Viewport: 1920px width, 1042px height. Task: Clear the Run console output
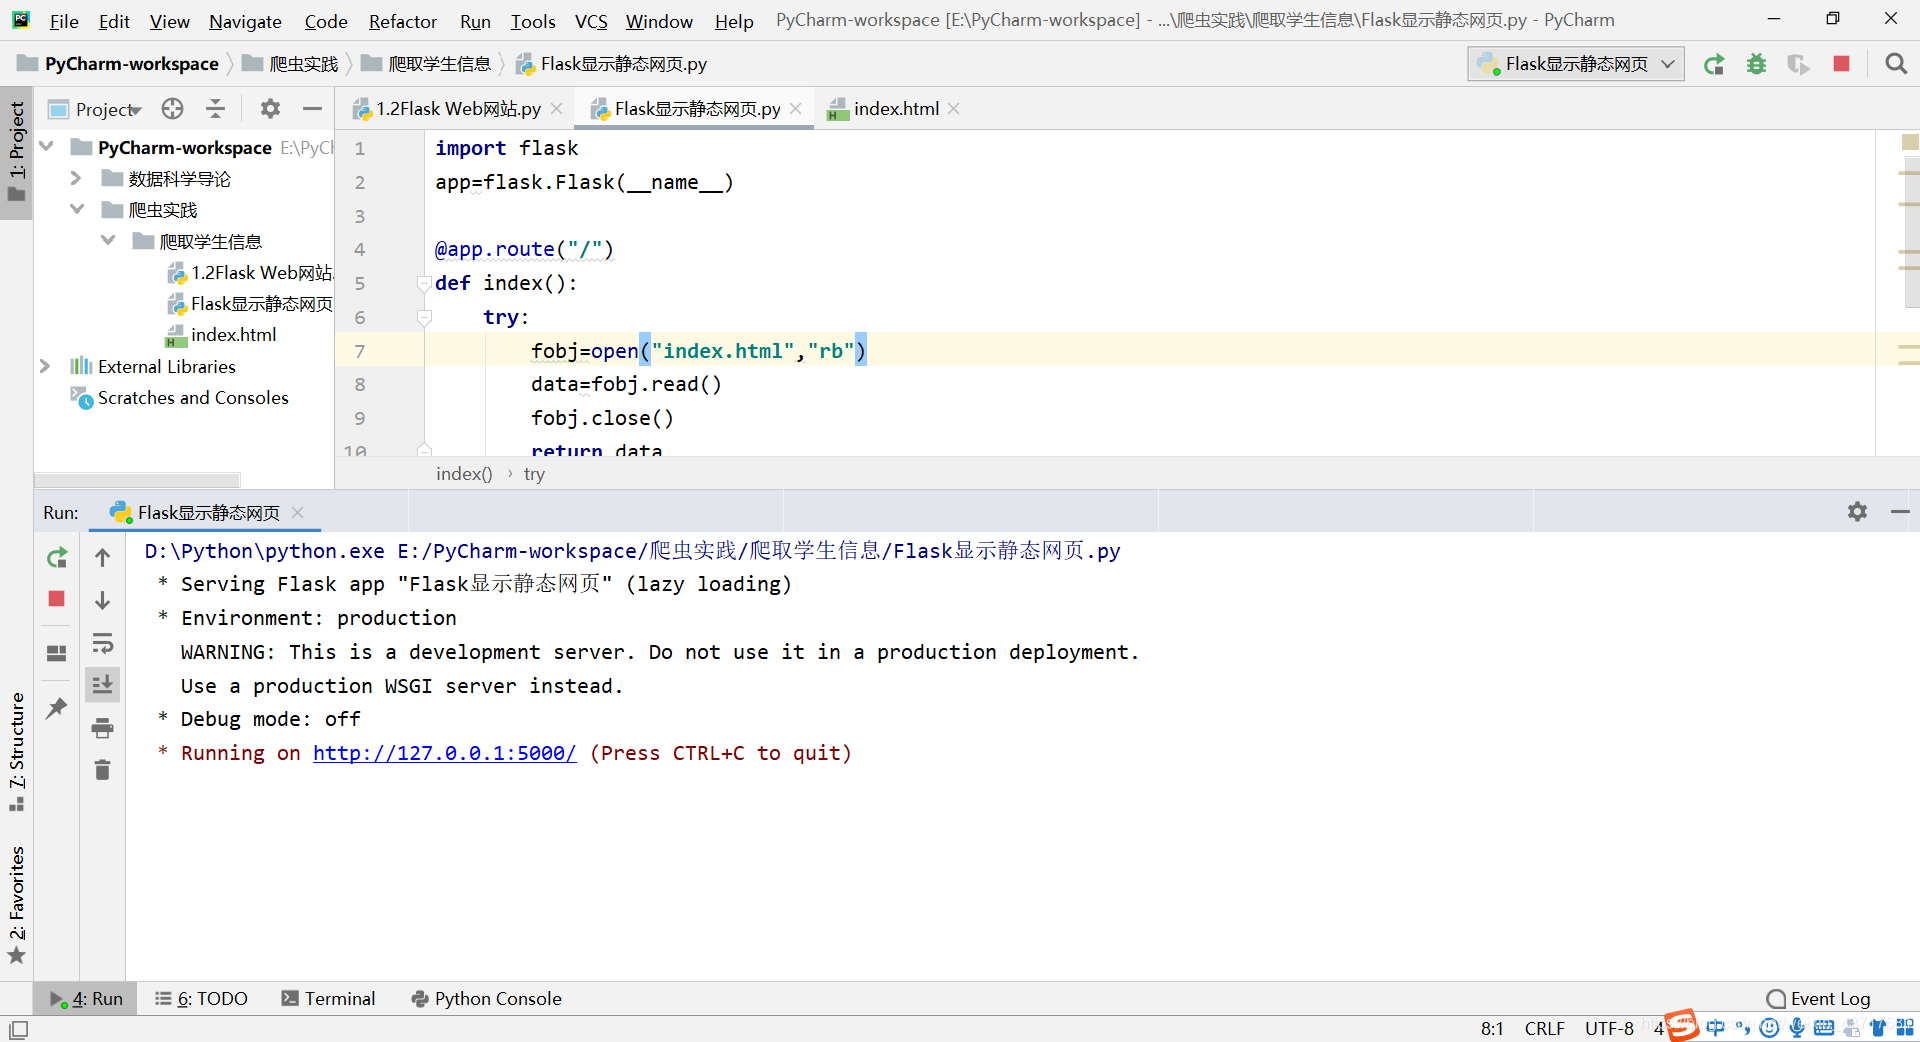click(x=102, y=769)
